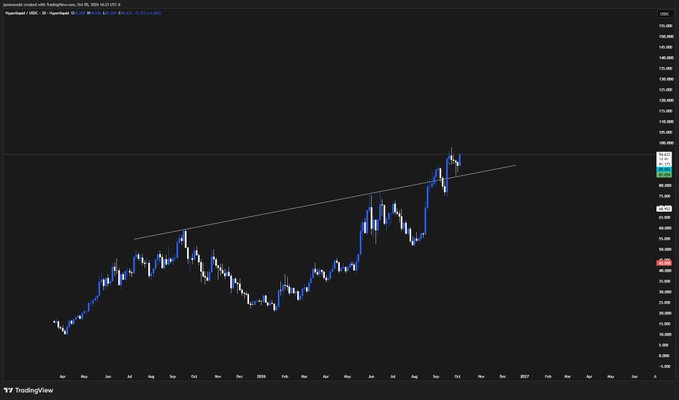Click the 140.000 price axis value
The image size is (679, 400).
666,58
